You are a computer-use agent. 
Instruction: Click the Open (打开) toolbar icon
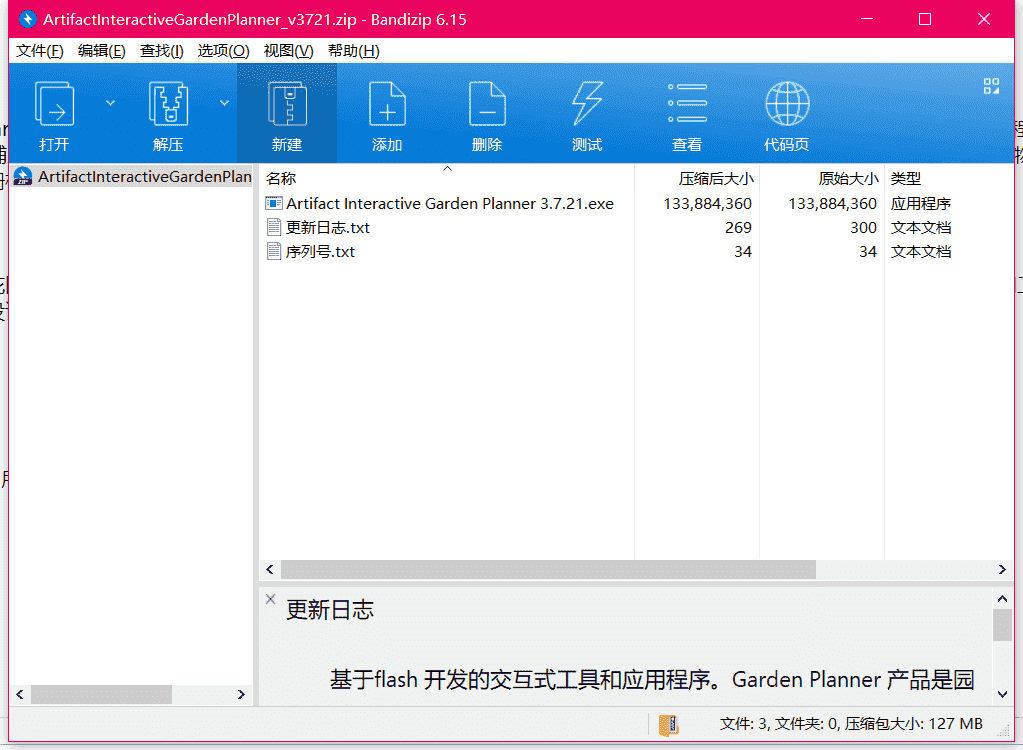pos(54,103)
